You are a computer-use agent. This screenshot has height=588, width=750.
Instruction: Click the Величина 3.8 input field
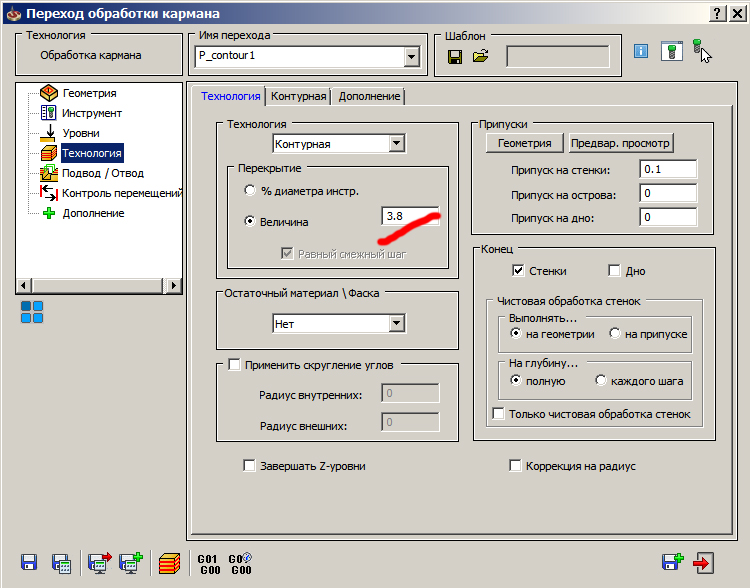pos(410,216)
